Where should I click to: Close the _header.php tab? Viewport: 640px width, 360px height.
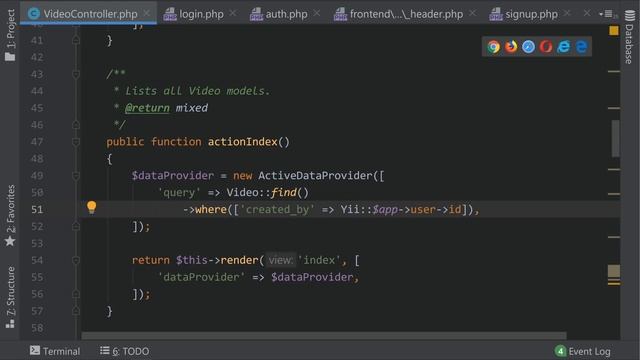point(472,13)
